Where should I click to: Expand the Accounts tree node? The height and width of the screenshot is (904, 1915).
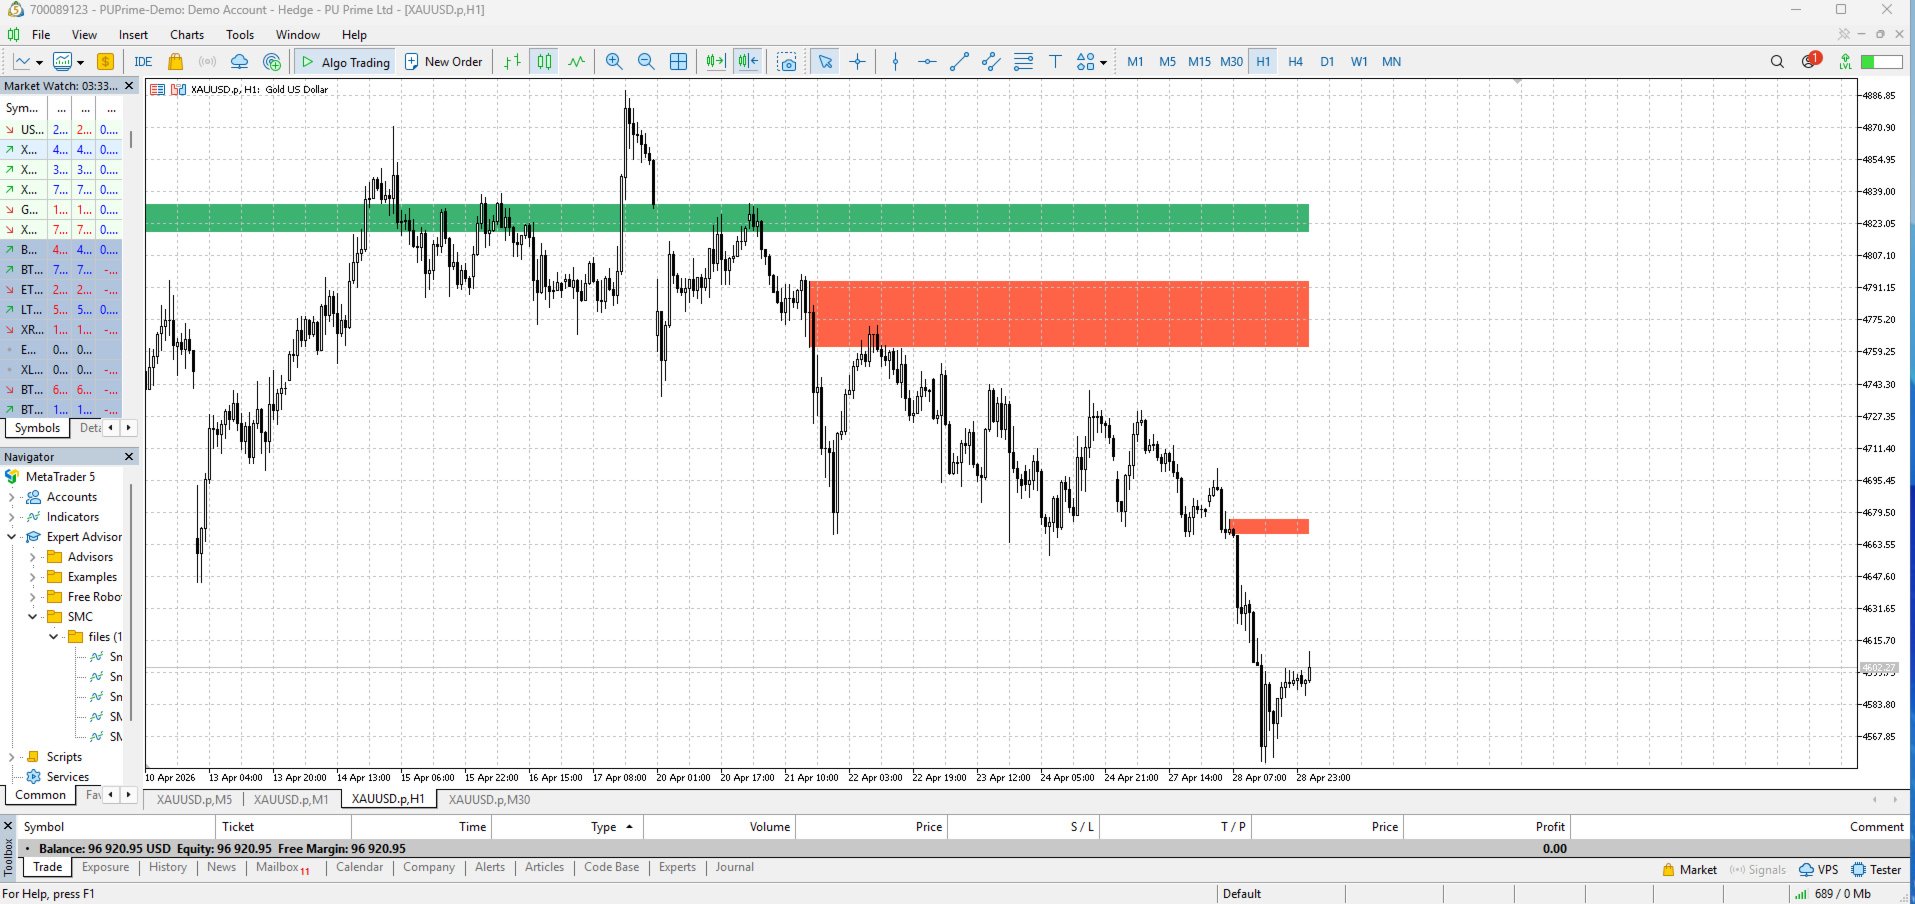point(12,497)
